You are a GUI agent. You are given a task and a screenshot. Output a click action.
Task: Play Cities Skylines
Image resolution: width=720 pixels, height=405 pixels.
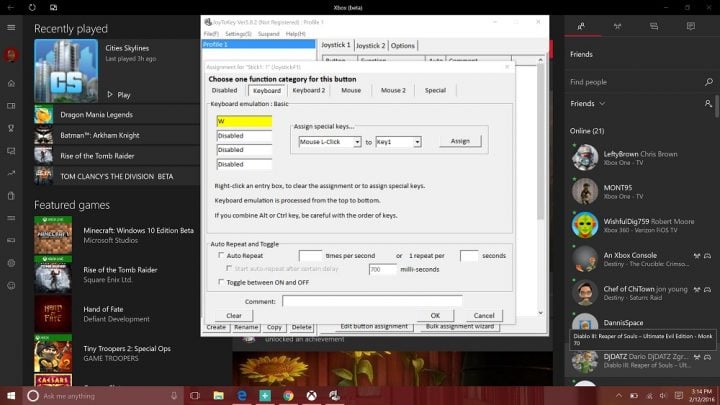point(119,95)
